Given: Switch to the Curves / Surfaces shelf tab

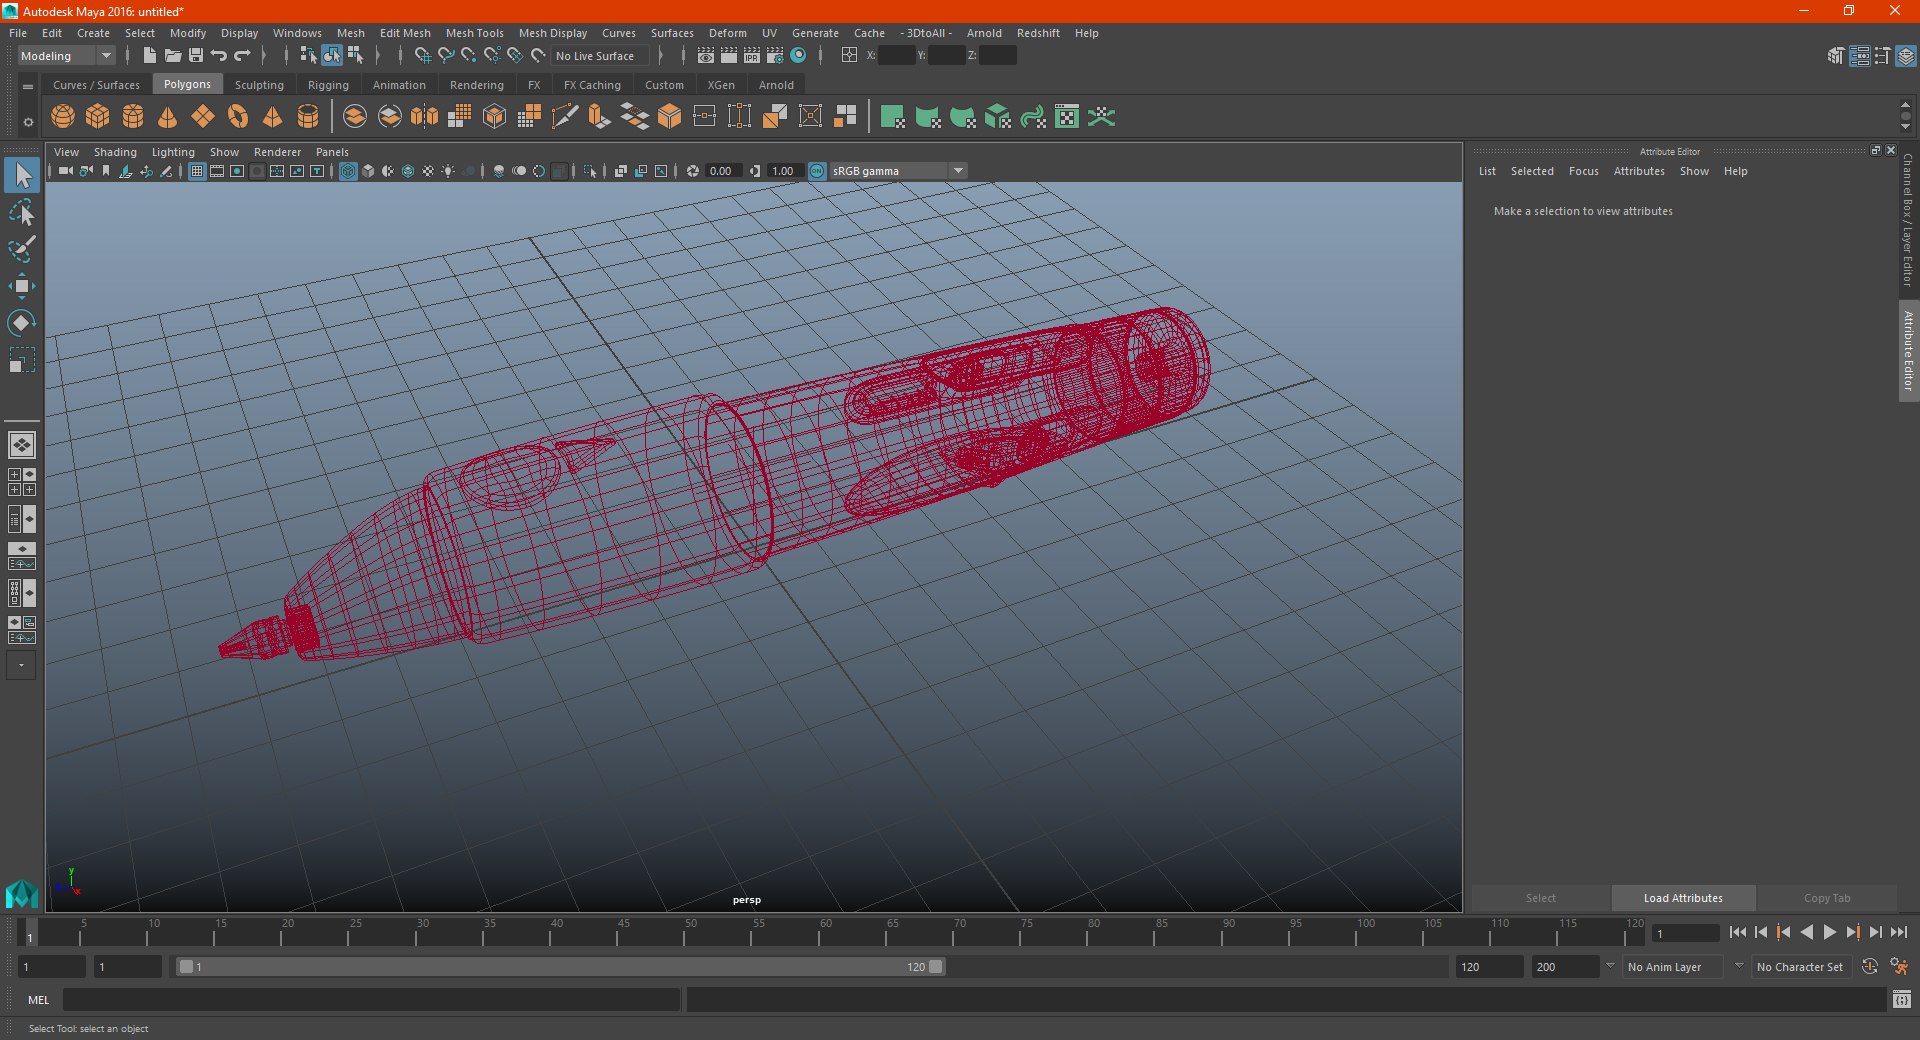Looking at the screenshot, I should point(96,85).
